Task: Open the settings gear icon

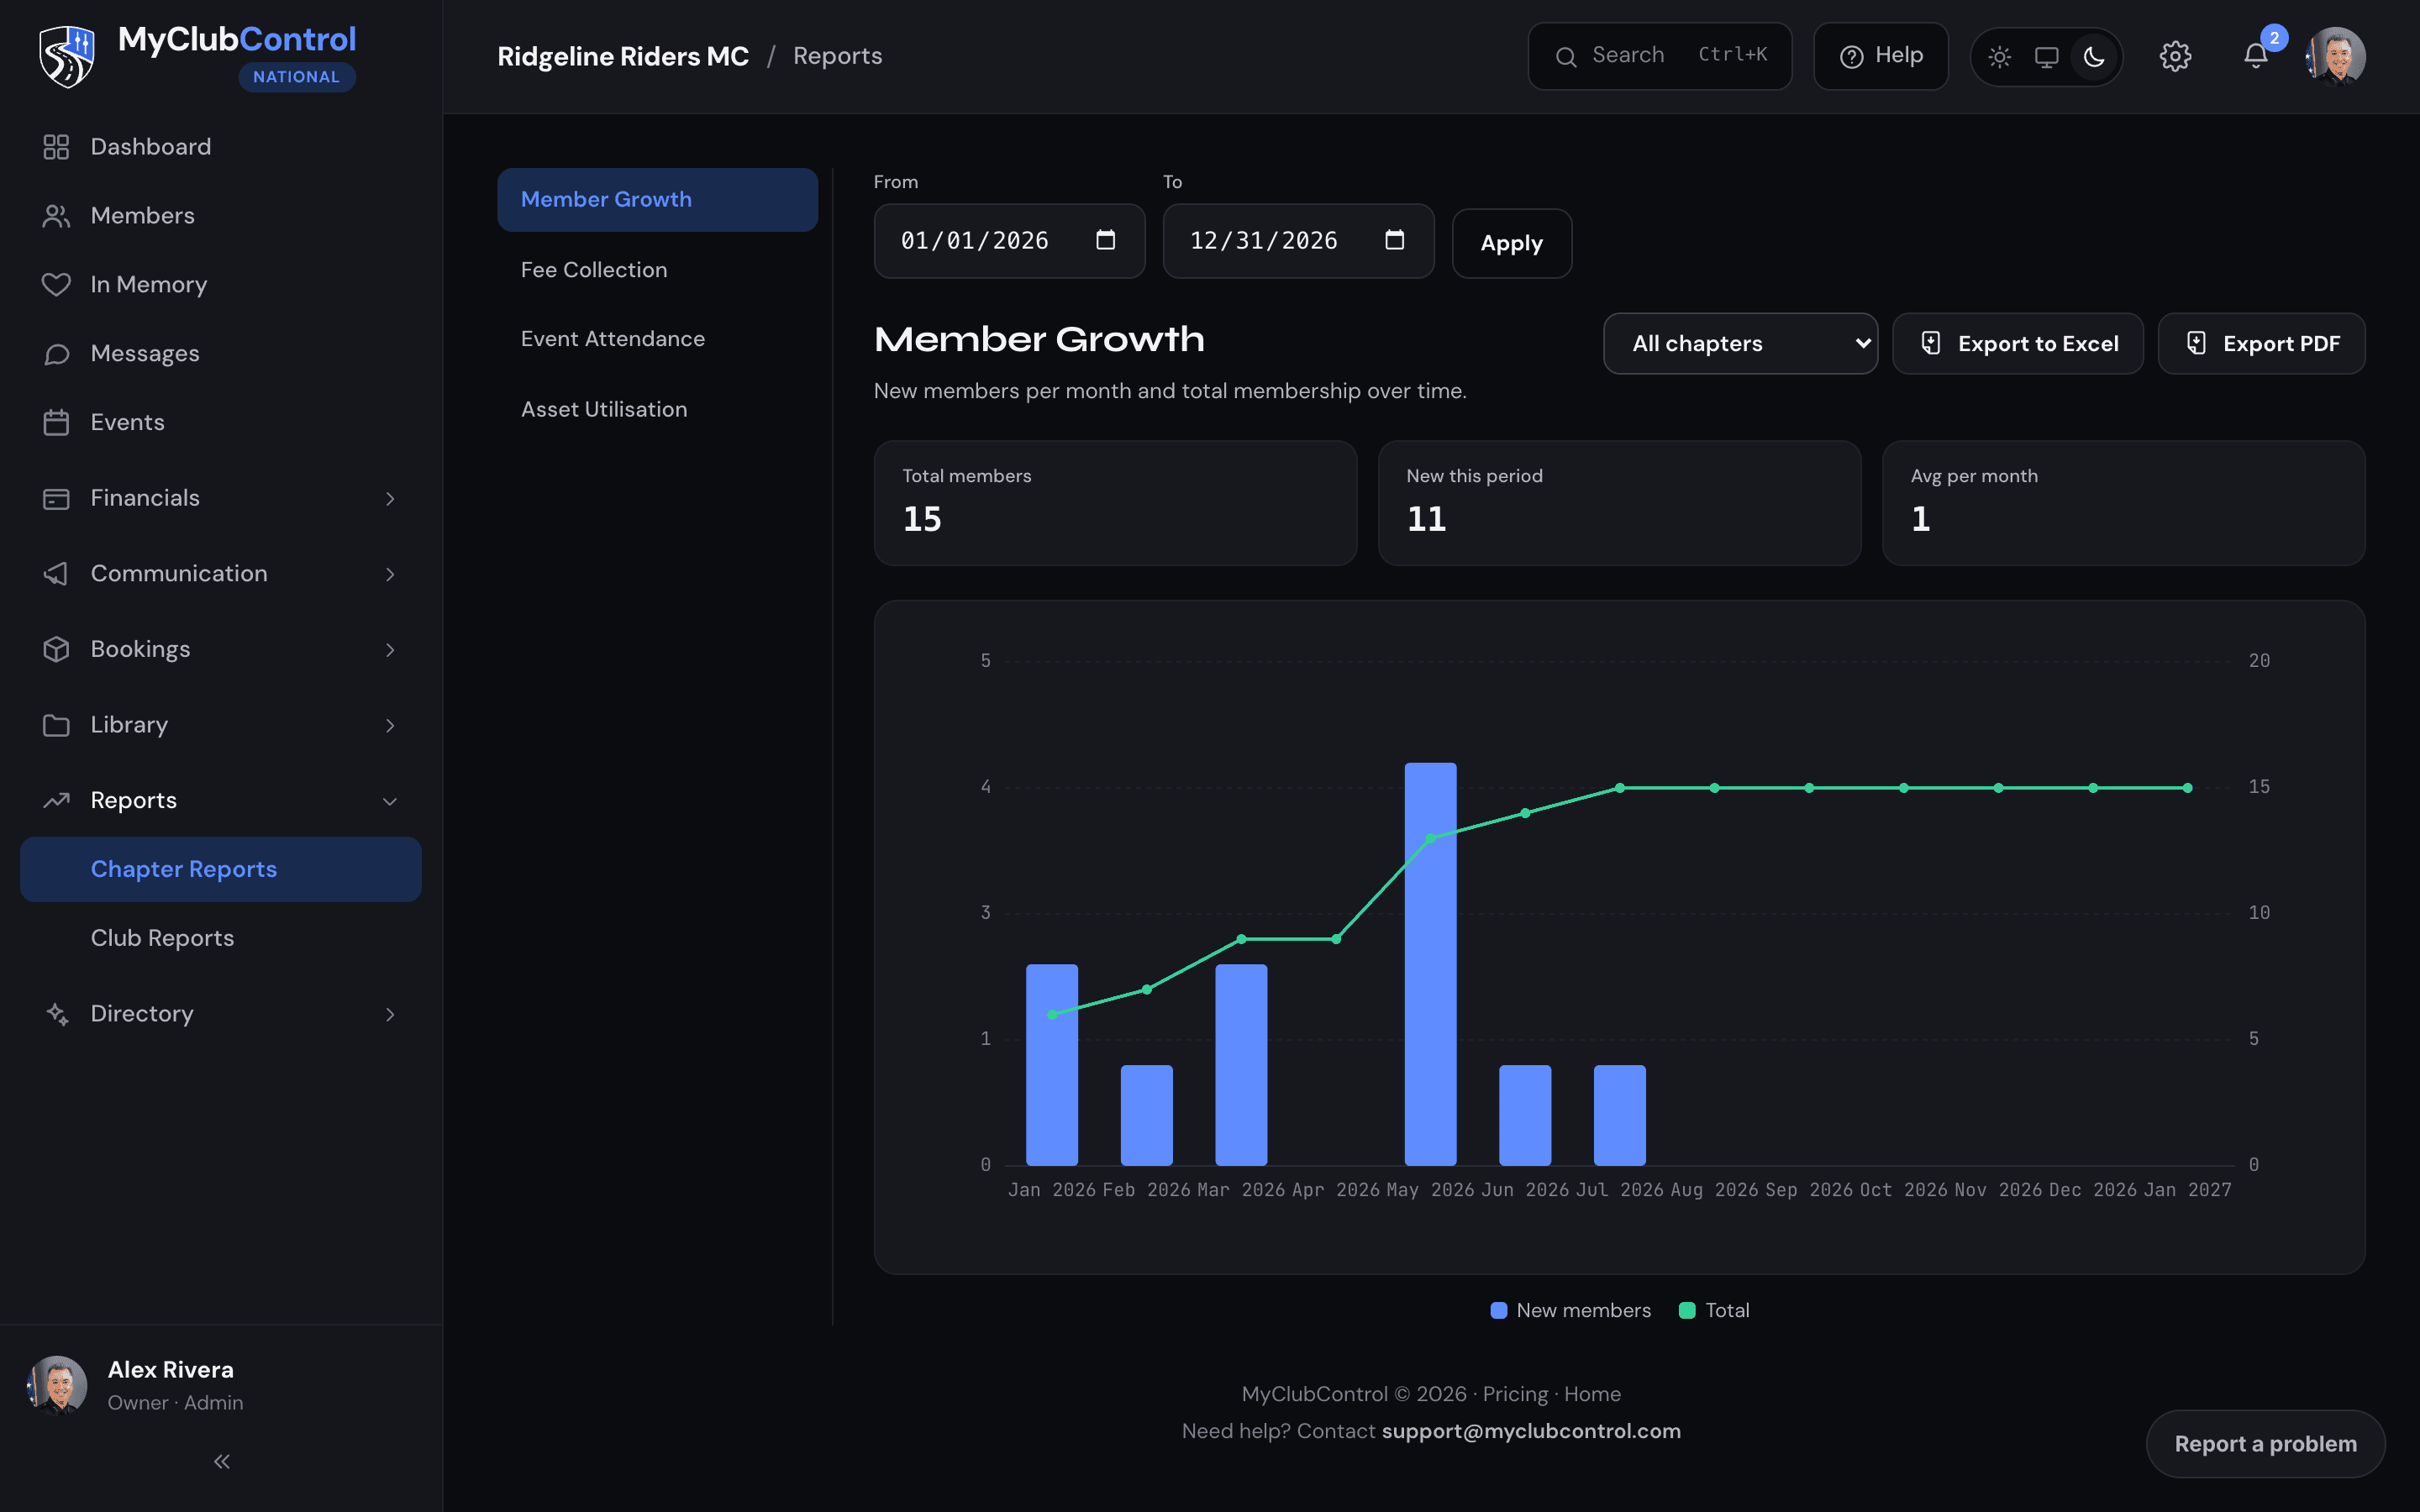Action: 2175,56
